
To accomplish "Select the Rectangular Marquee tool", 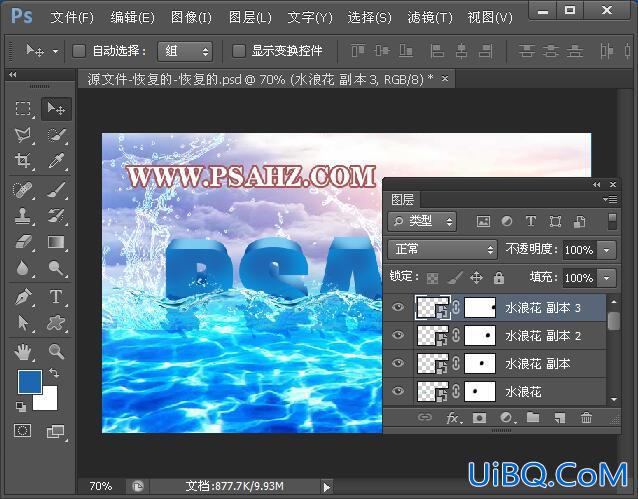I will click(23, 109).
